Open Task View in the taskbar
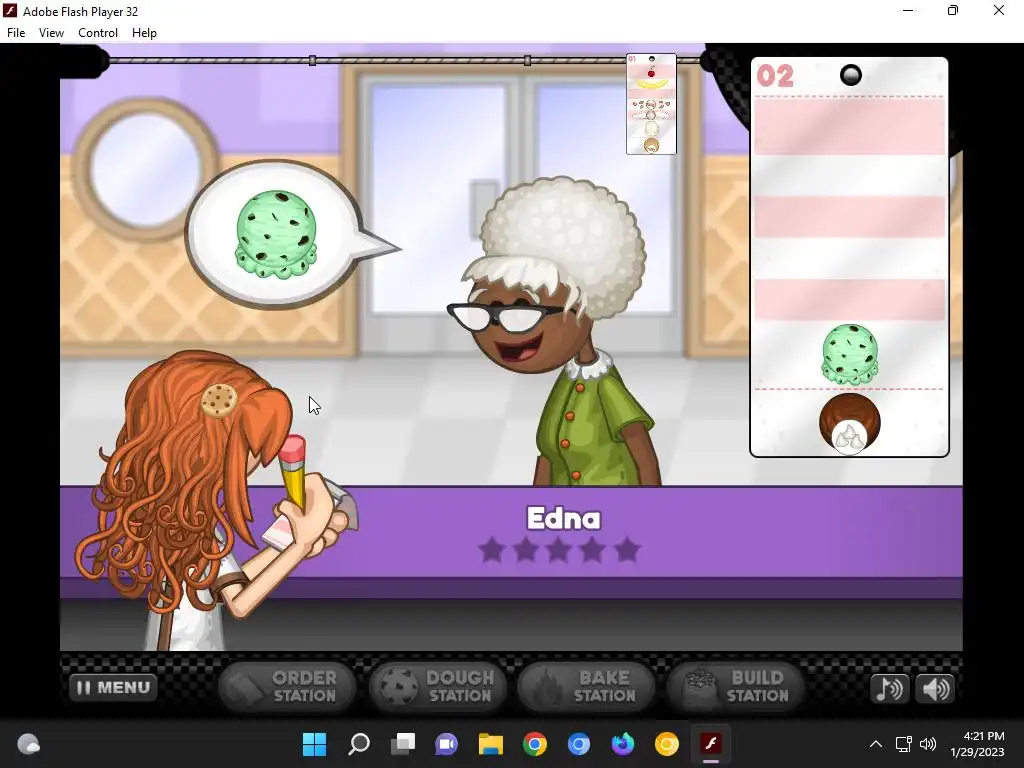The image size is (1024, 768). tap(403, 744)
